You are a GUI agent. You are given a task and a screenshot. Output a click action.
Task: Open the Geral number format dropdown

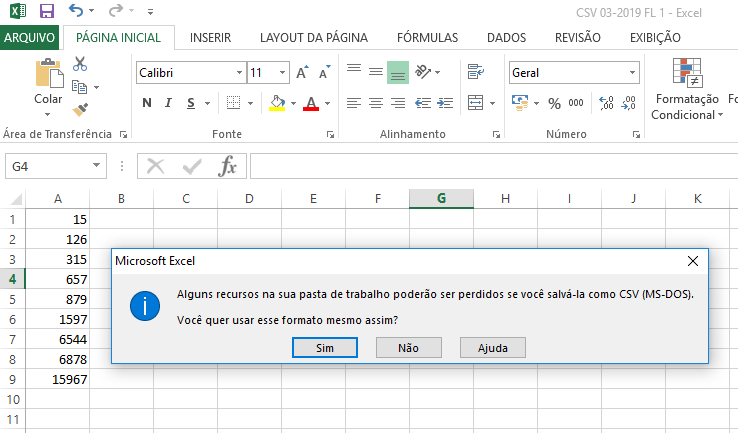(x=632, y=72)
